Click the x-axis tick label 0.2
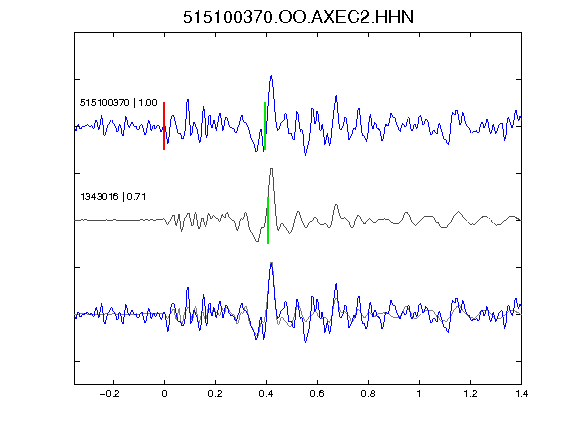The width and height of the screenshot is (576, 432). pyautogui.click(x=215, y=394)
